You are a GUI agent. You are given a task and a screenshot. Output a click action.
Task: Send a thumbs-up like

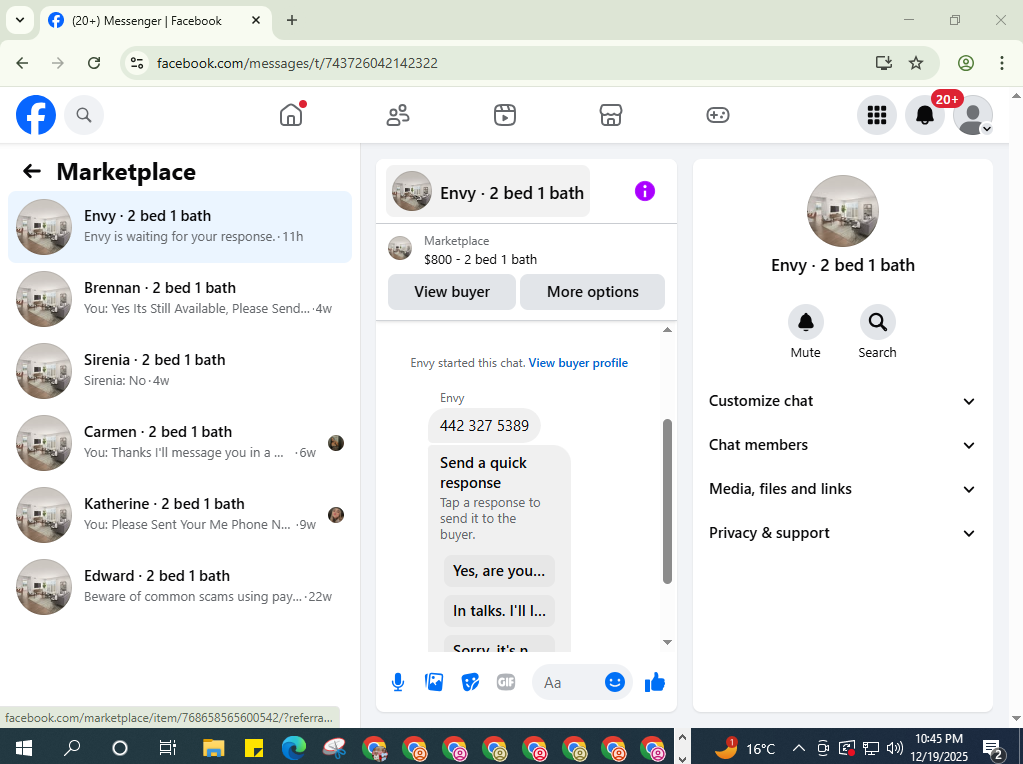[x=654, y=682]
